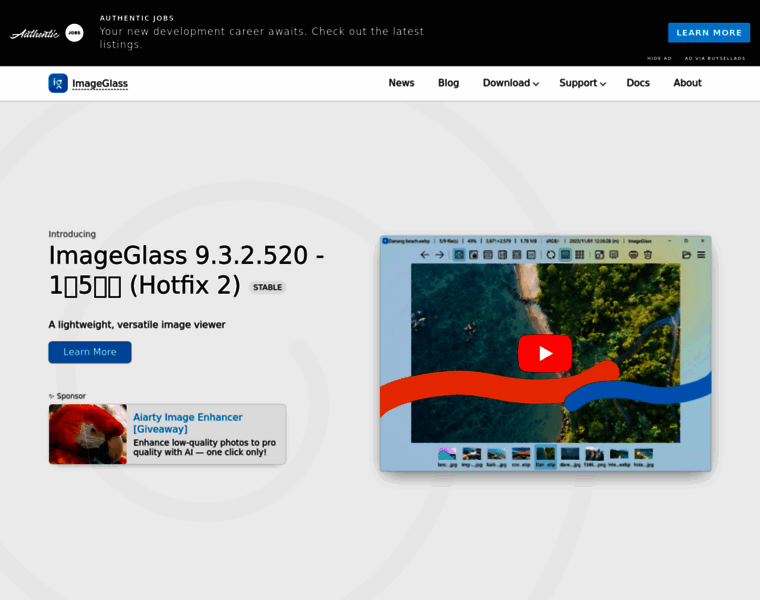Screen dimensions: 760x600
Task: Open the Blog page
Action: point(448,83)
